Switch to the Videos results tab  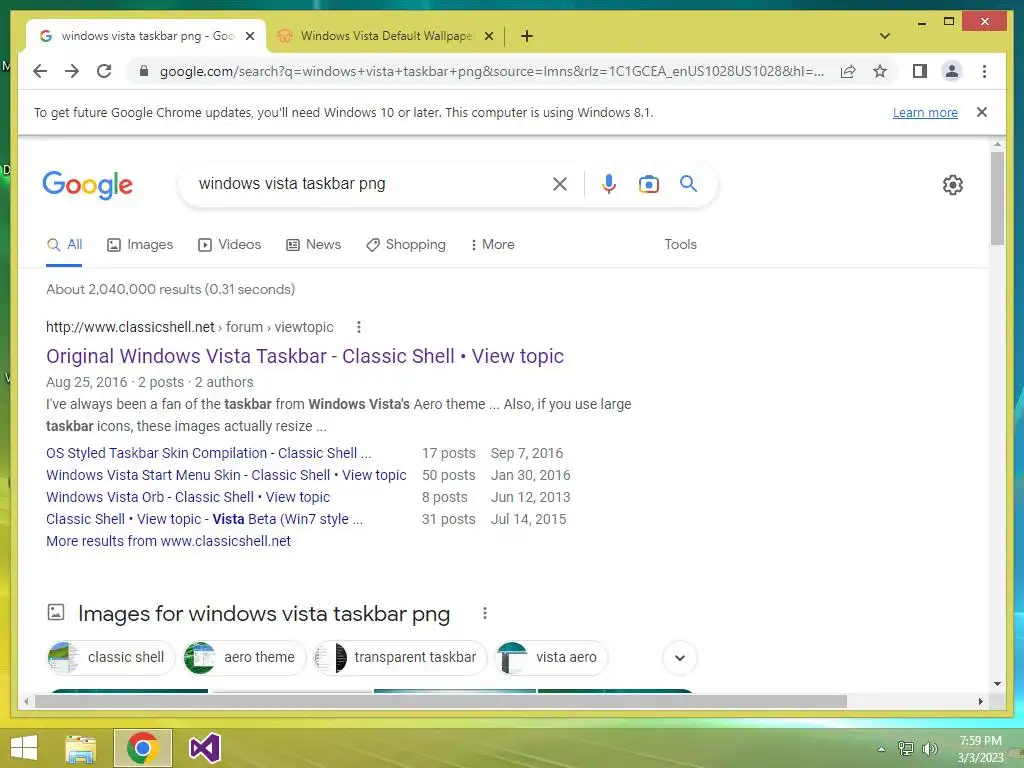click(x=229, y=245)
